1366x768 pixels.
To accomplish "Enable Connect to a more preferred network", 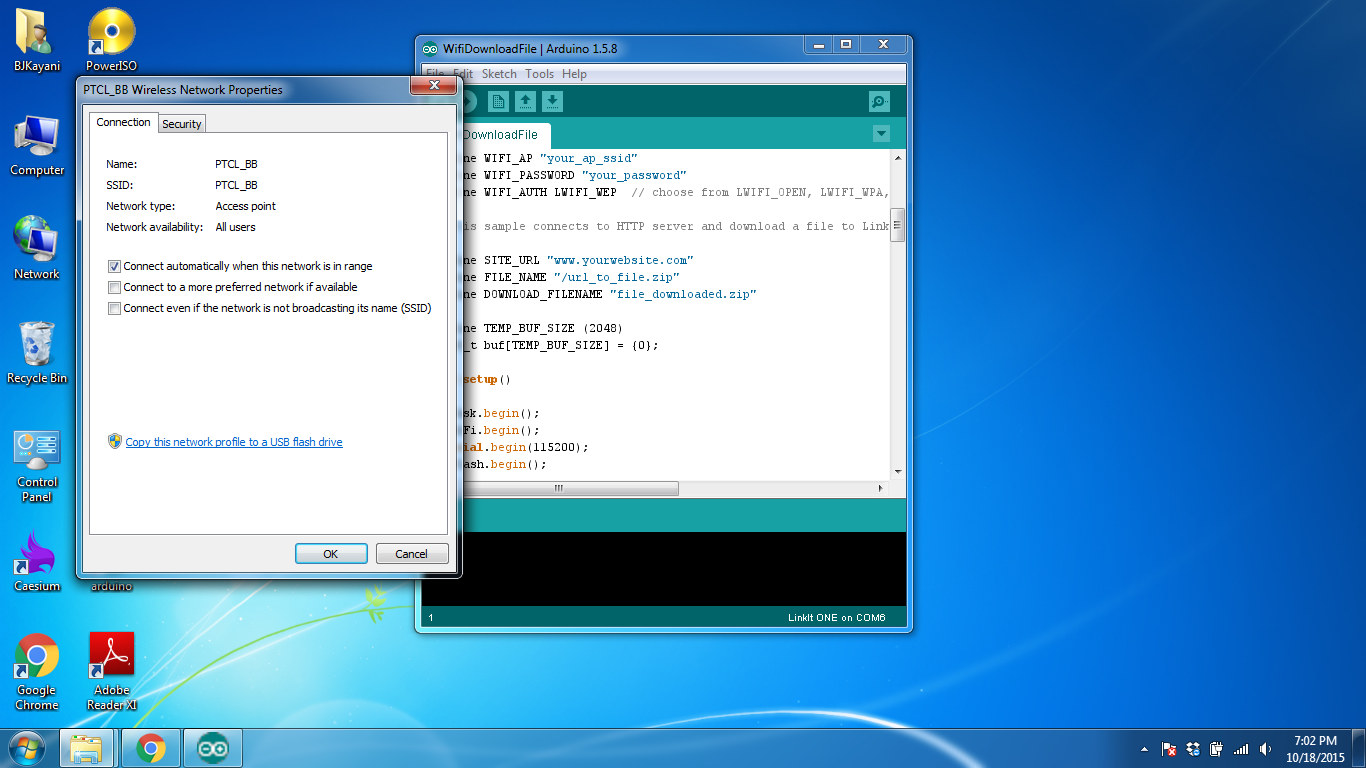I will click(x=114, y=288).
